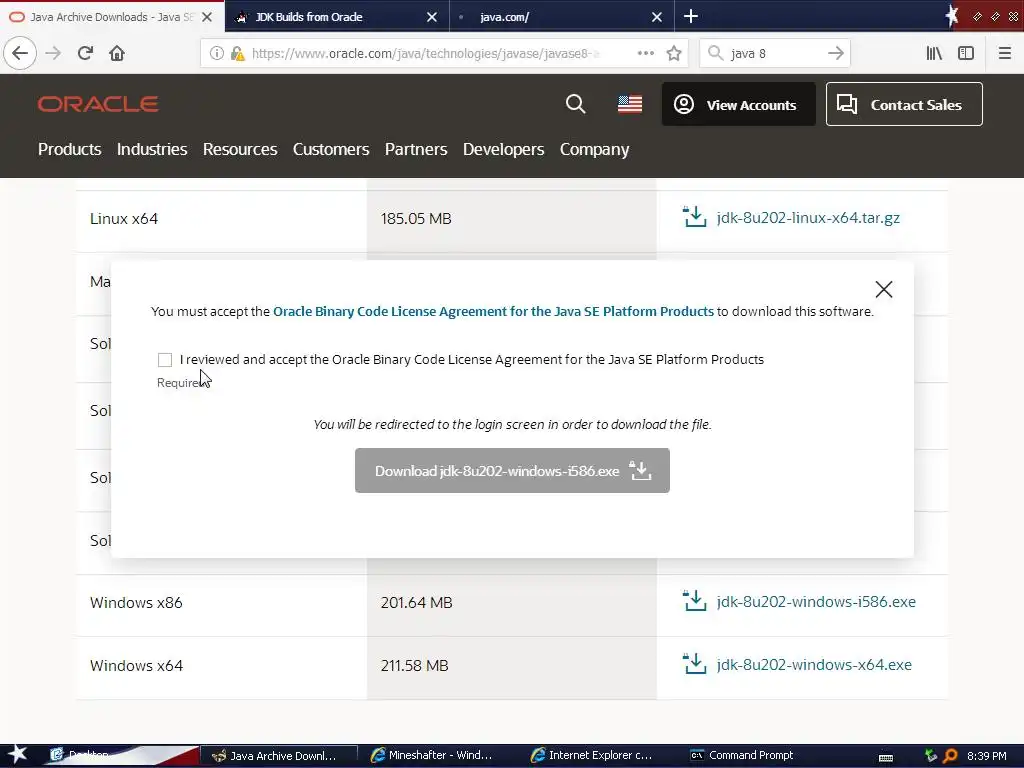Open a new browser tab
This screenshot has height=768, width=1024.
tap(691, 16)
